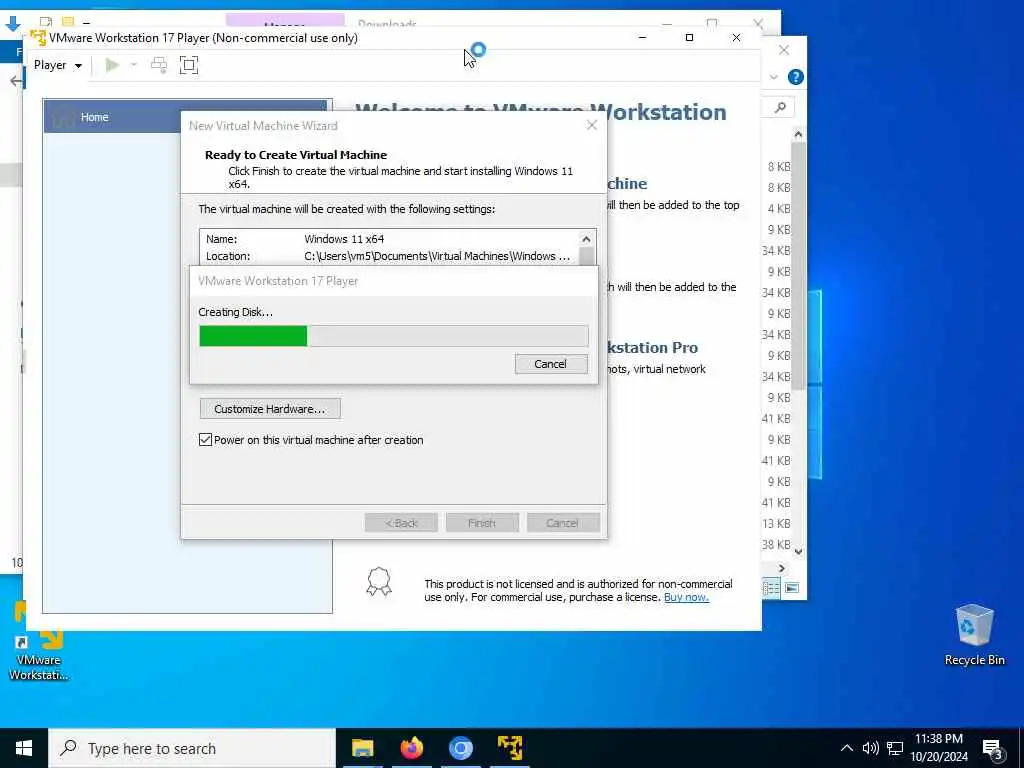Click back arrow in File Explorer window
Image resolution: width=1024 pixels, height=768 pixels.
[16, 81]
